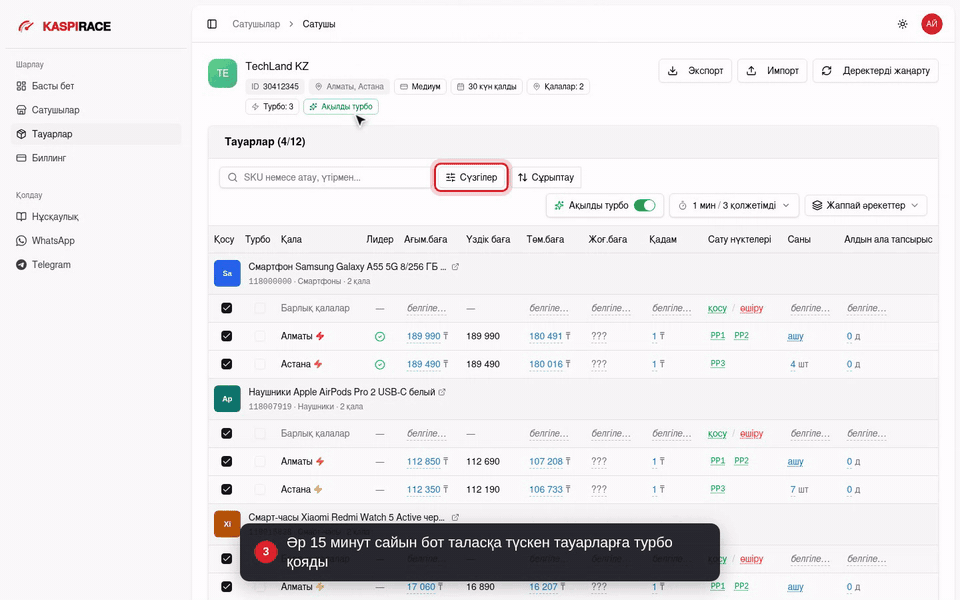Click the 'Турбо: 3' badge
This screenshot has height=600, width=960.
272,107
